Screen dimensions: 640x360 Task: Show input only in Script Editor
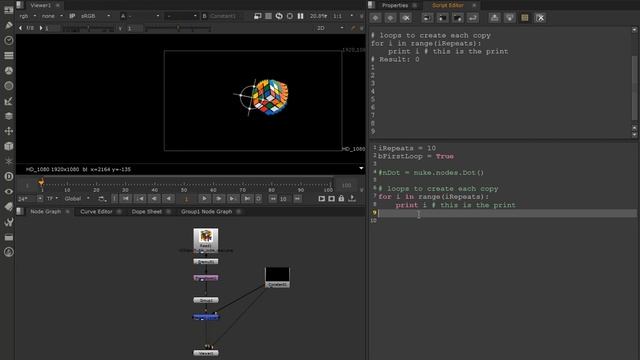494,18
